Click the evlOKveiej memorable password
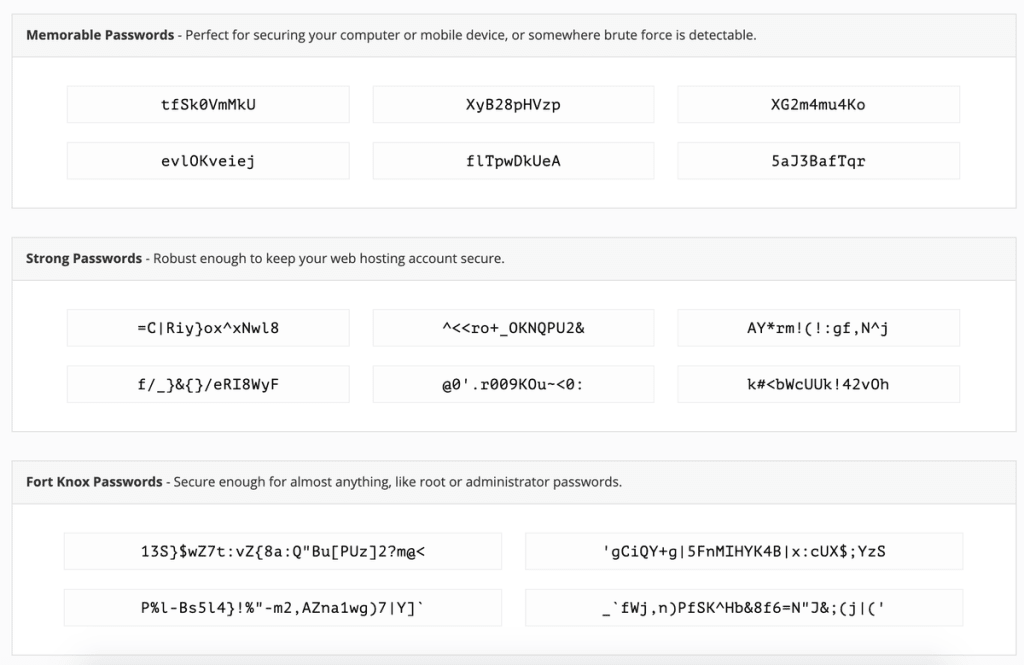 coord(207,160)
